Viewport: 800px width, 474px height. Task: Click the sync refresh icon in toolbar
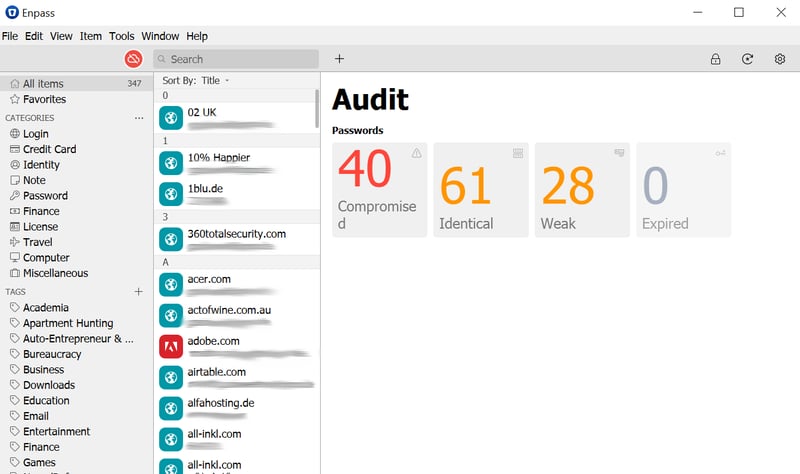[747, 59]
